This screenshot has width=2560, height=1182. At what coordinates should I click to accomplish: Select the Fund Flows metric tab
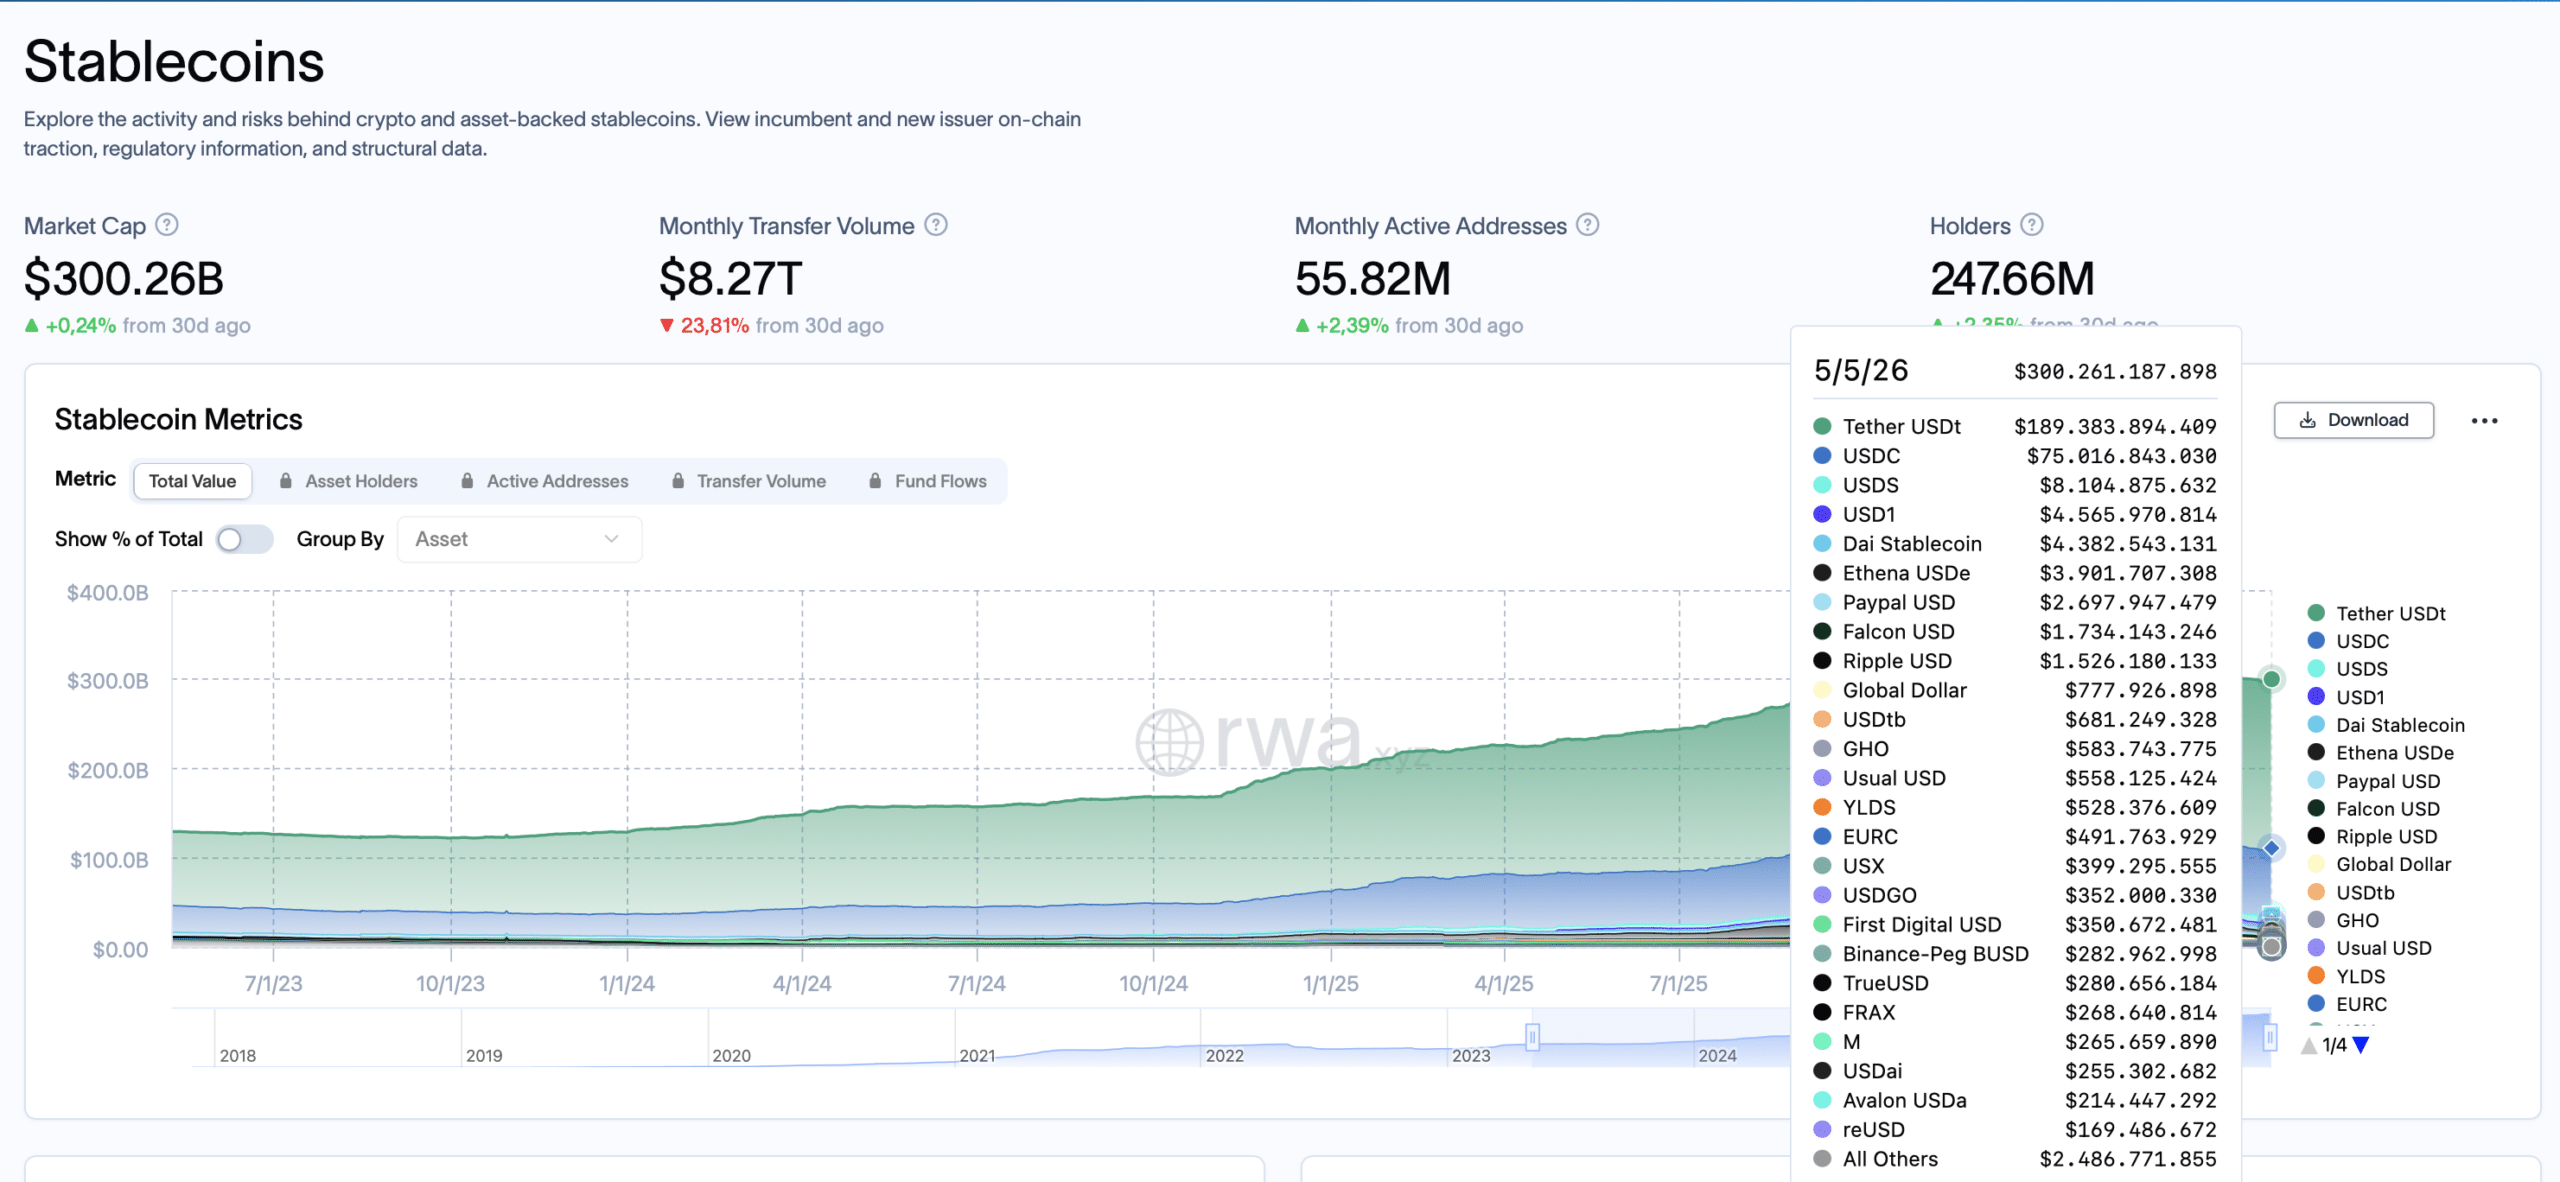[x=928, y=481]
